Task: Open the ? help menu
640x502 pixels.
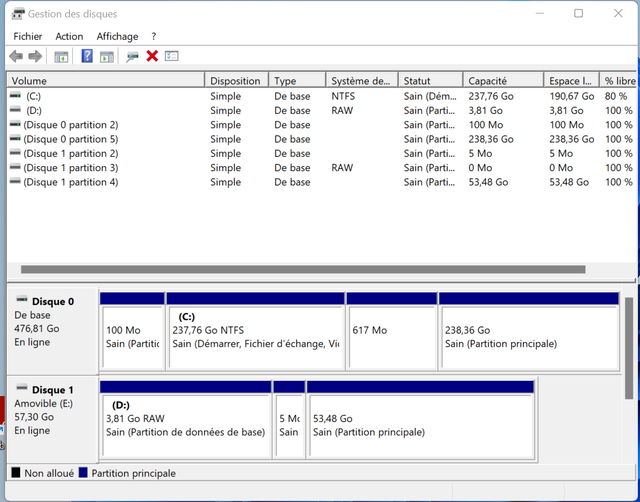Action: pyautogui.click(x=153, y=36)
